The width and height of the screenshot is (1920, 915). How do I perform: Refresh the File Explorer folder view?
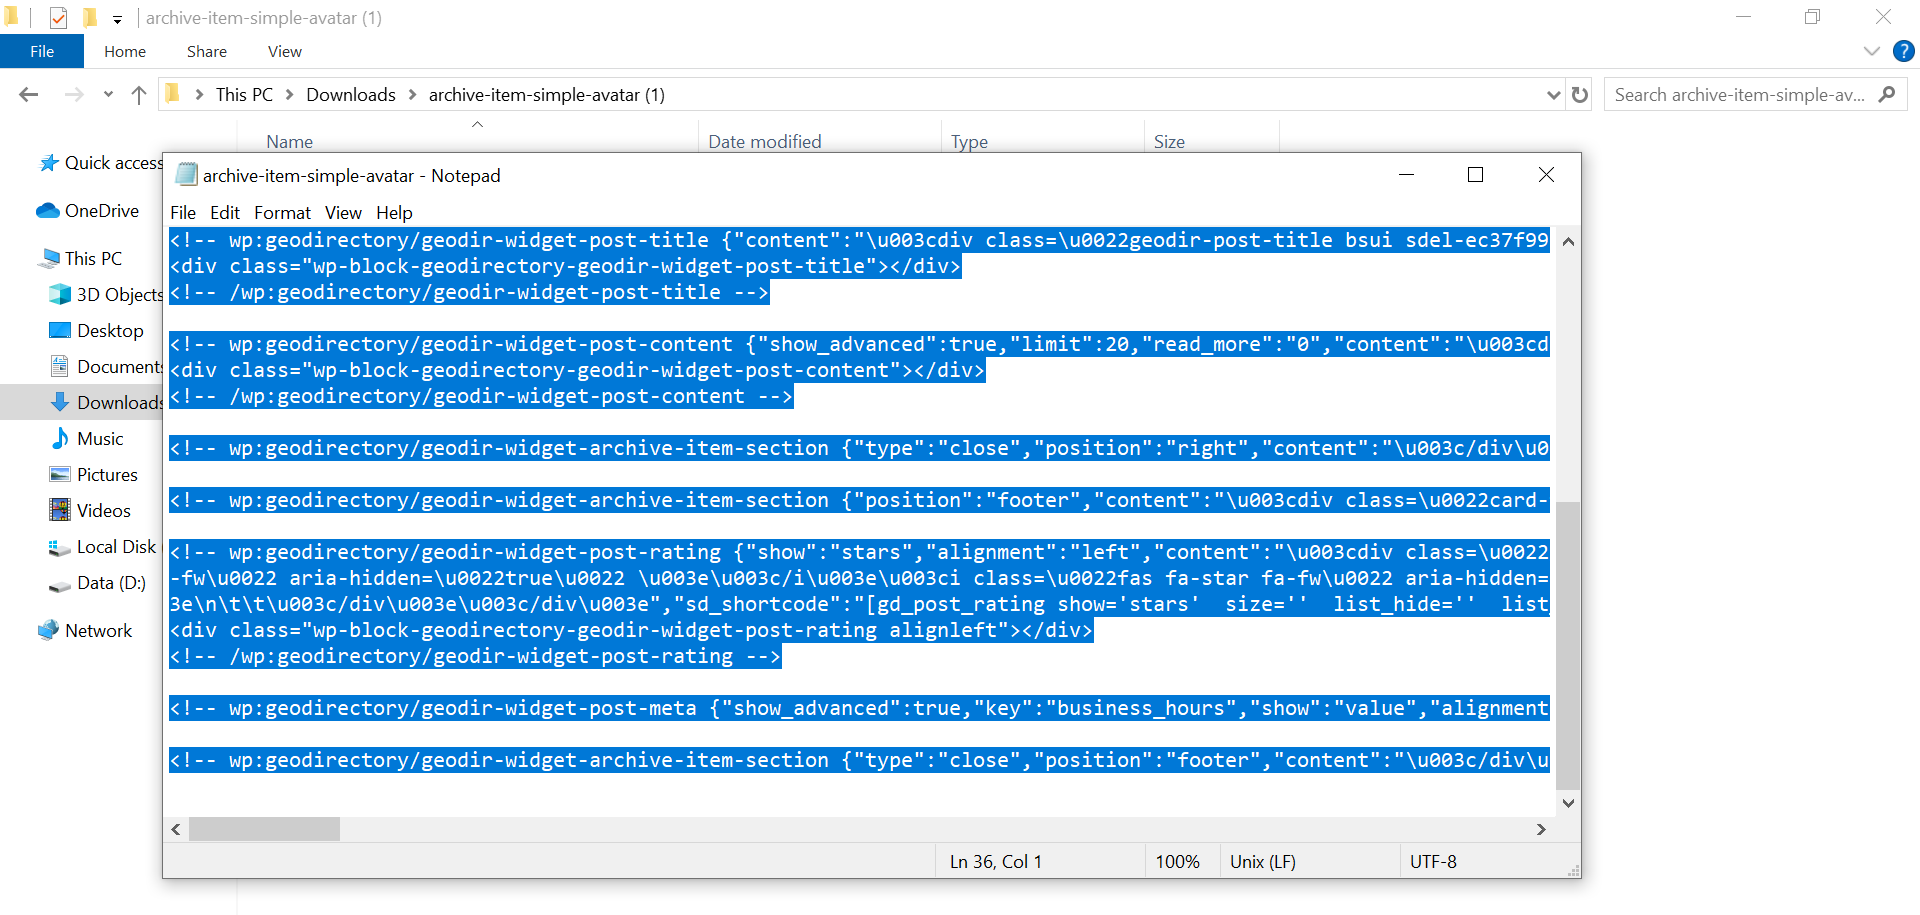point(1580,95)
